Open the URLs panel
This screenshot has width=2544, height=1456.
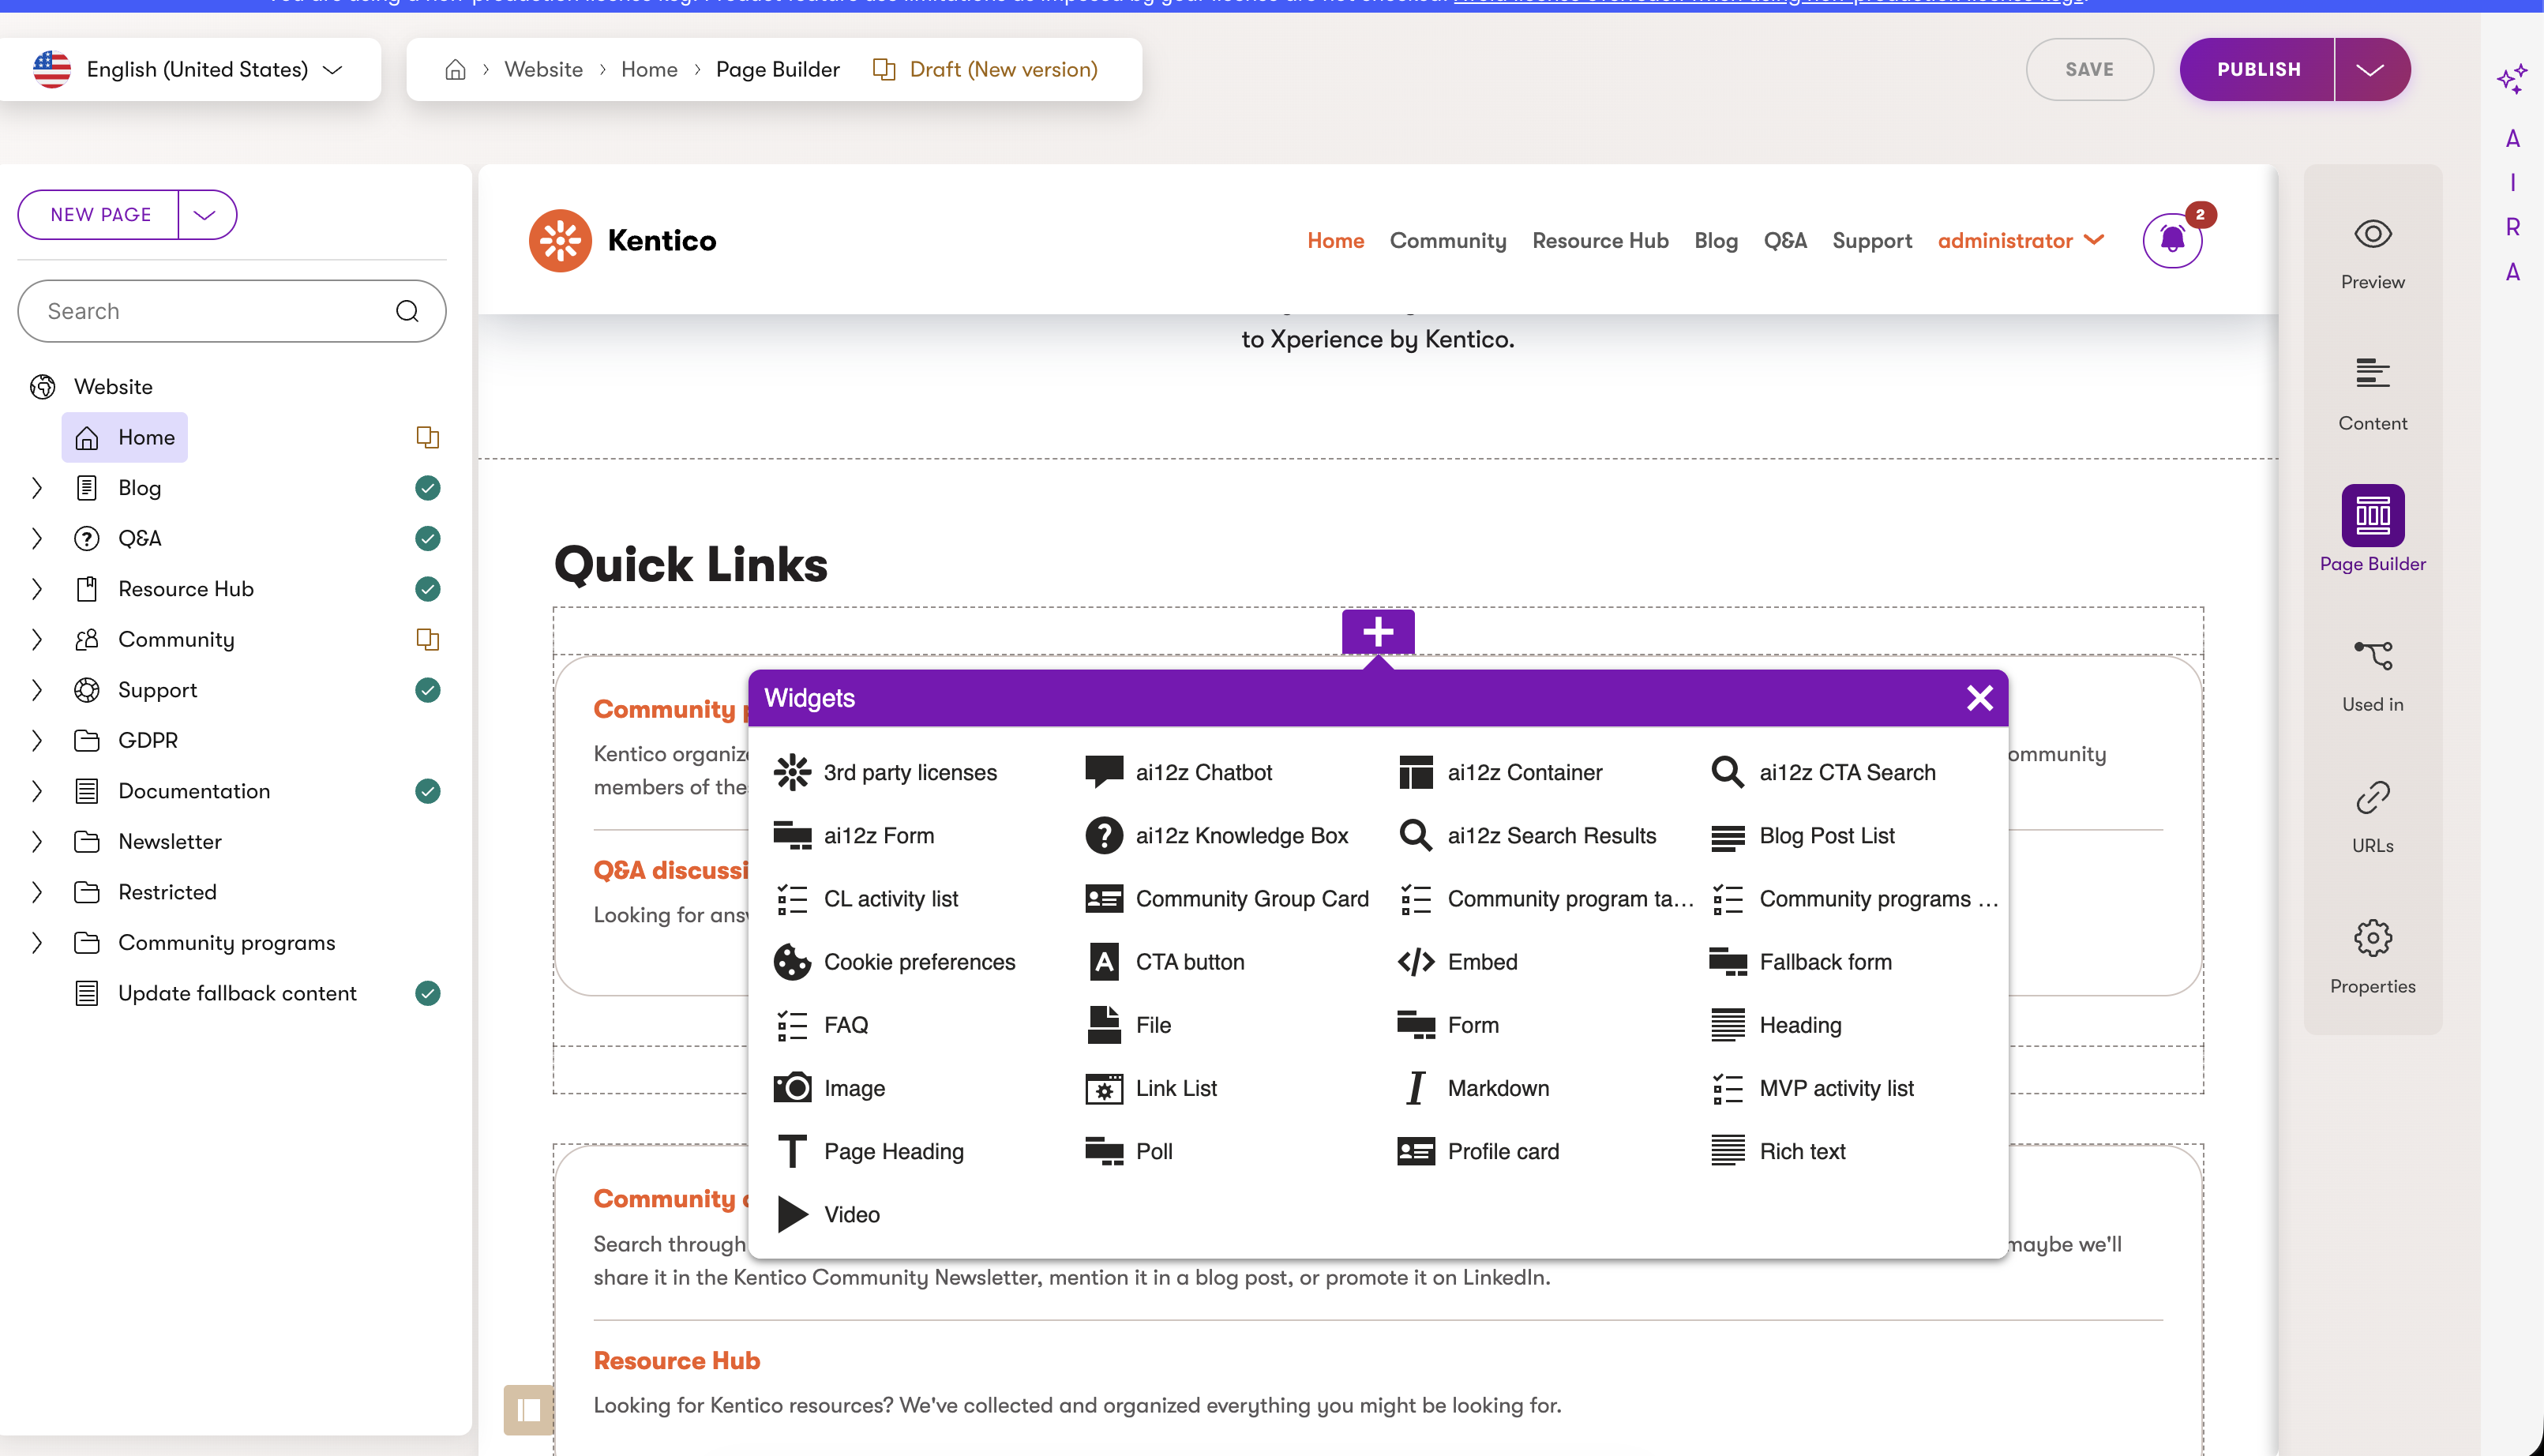point(2372,798)
